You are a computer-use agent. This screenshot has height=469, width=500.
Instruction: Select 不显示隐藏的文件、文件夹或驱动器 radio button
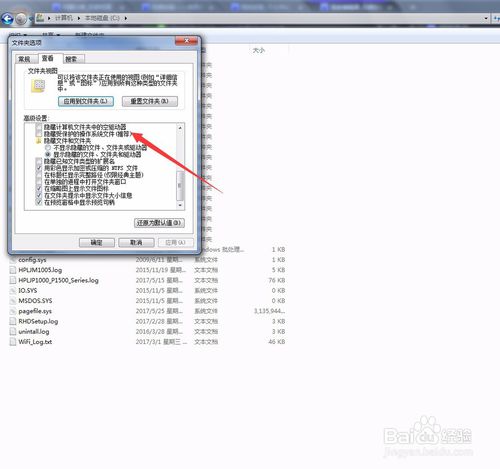point(48,148)
